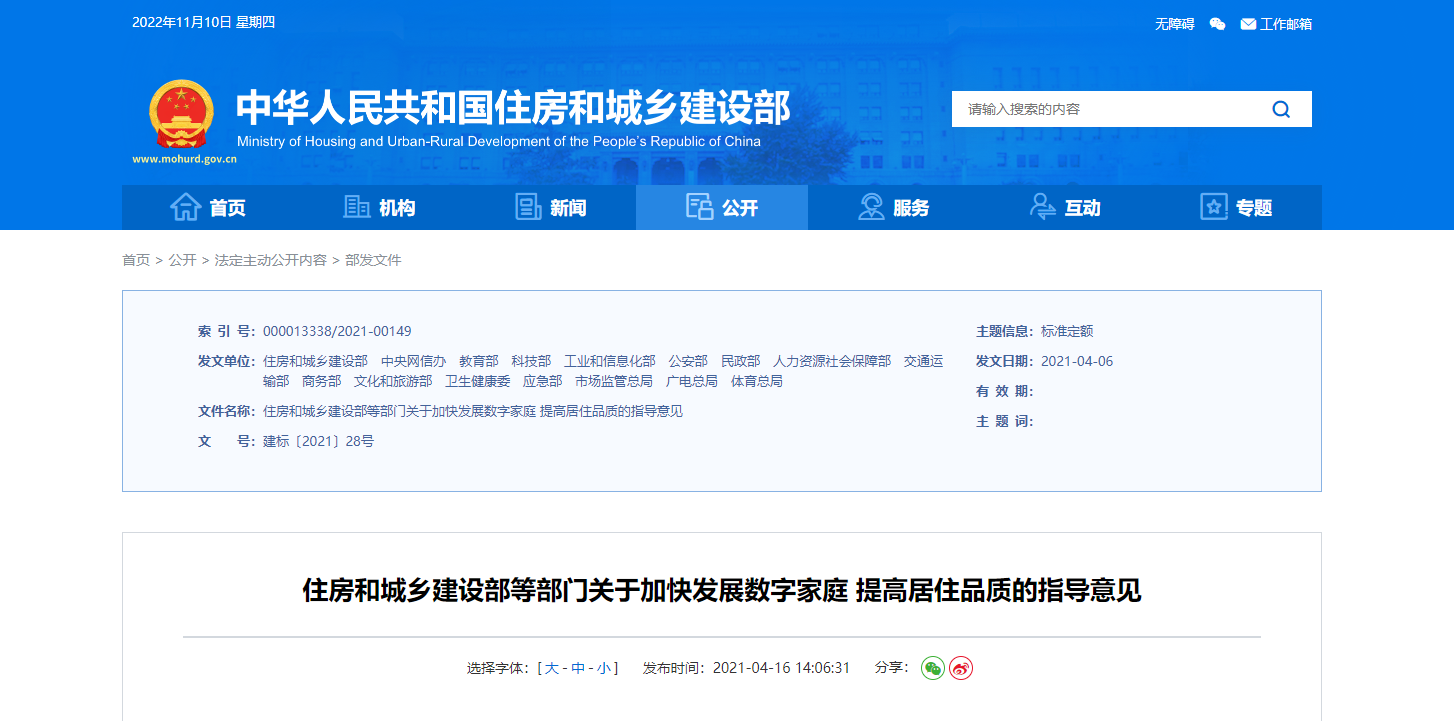Screen dimensions: 1454x721
Task: Open the 专题 navigation tab
Action: click(x=1236, y=207)
